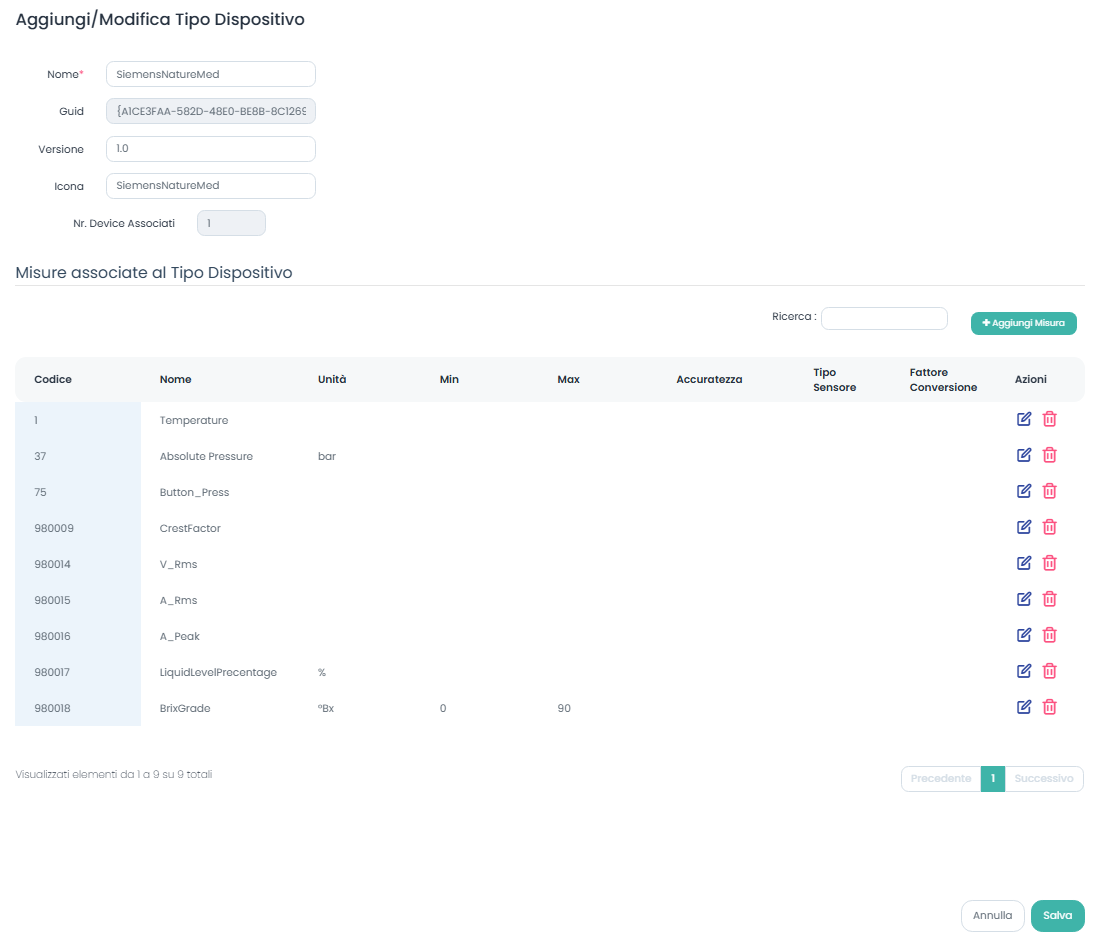
Task: Edit the Temperature measure row
Action: [x=1023, y=419]
